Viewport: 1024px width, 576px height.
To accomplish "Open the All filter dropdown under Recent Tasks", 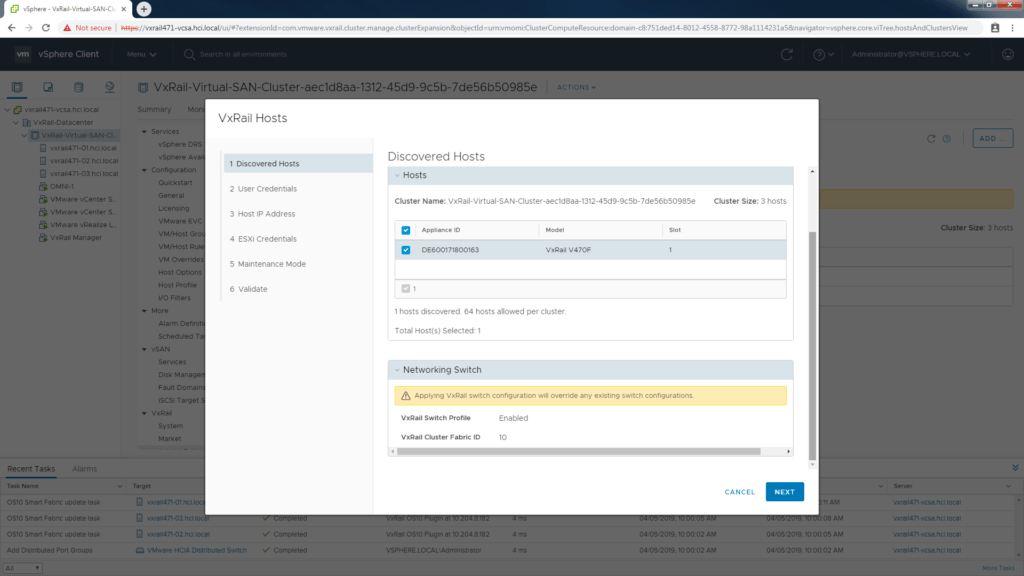I will 22,568.
